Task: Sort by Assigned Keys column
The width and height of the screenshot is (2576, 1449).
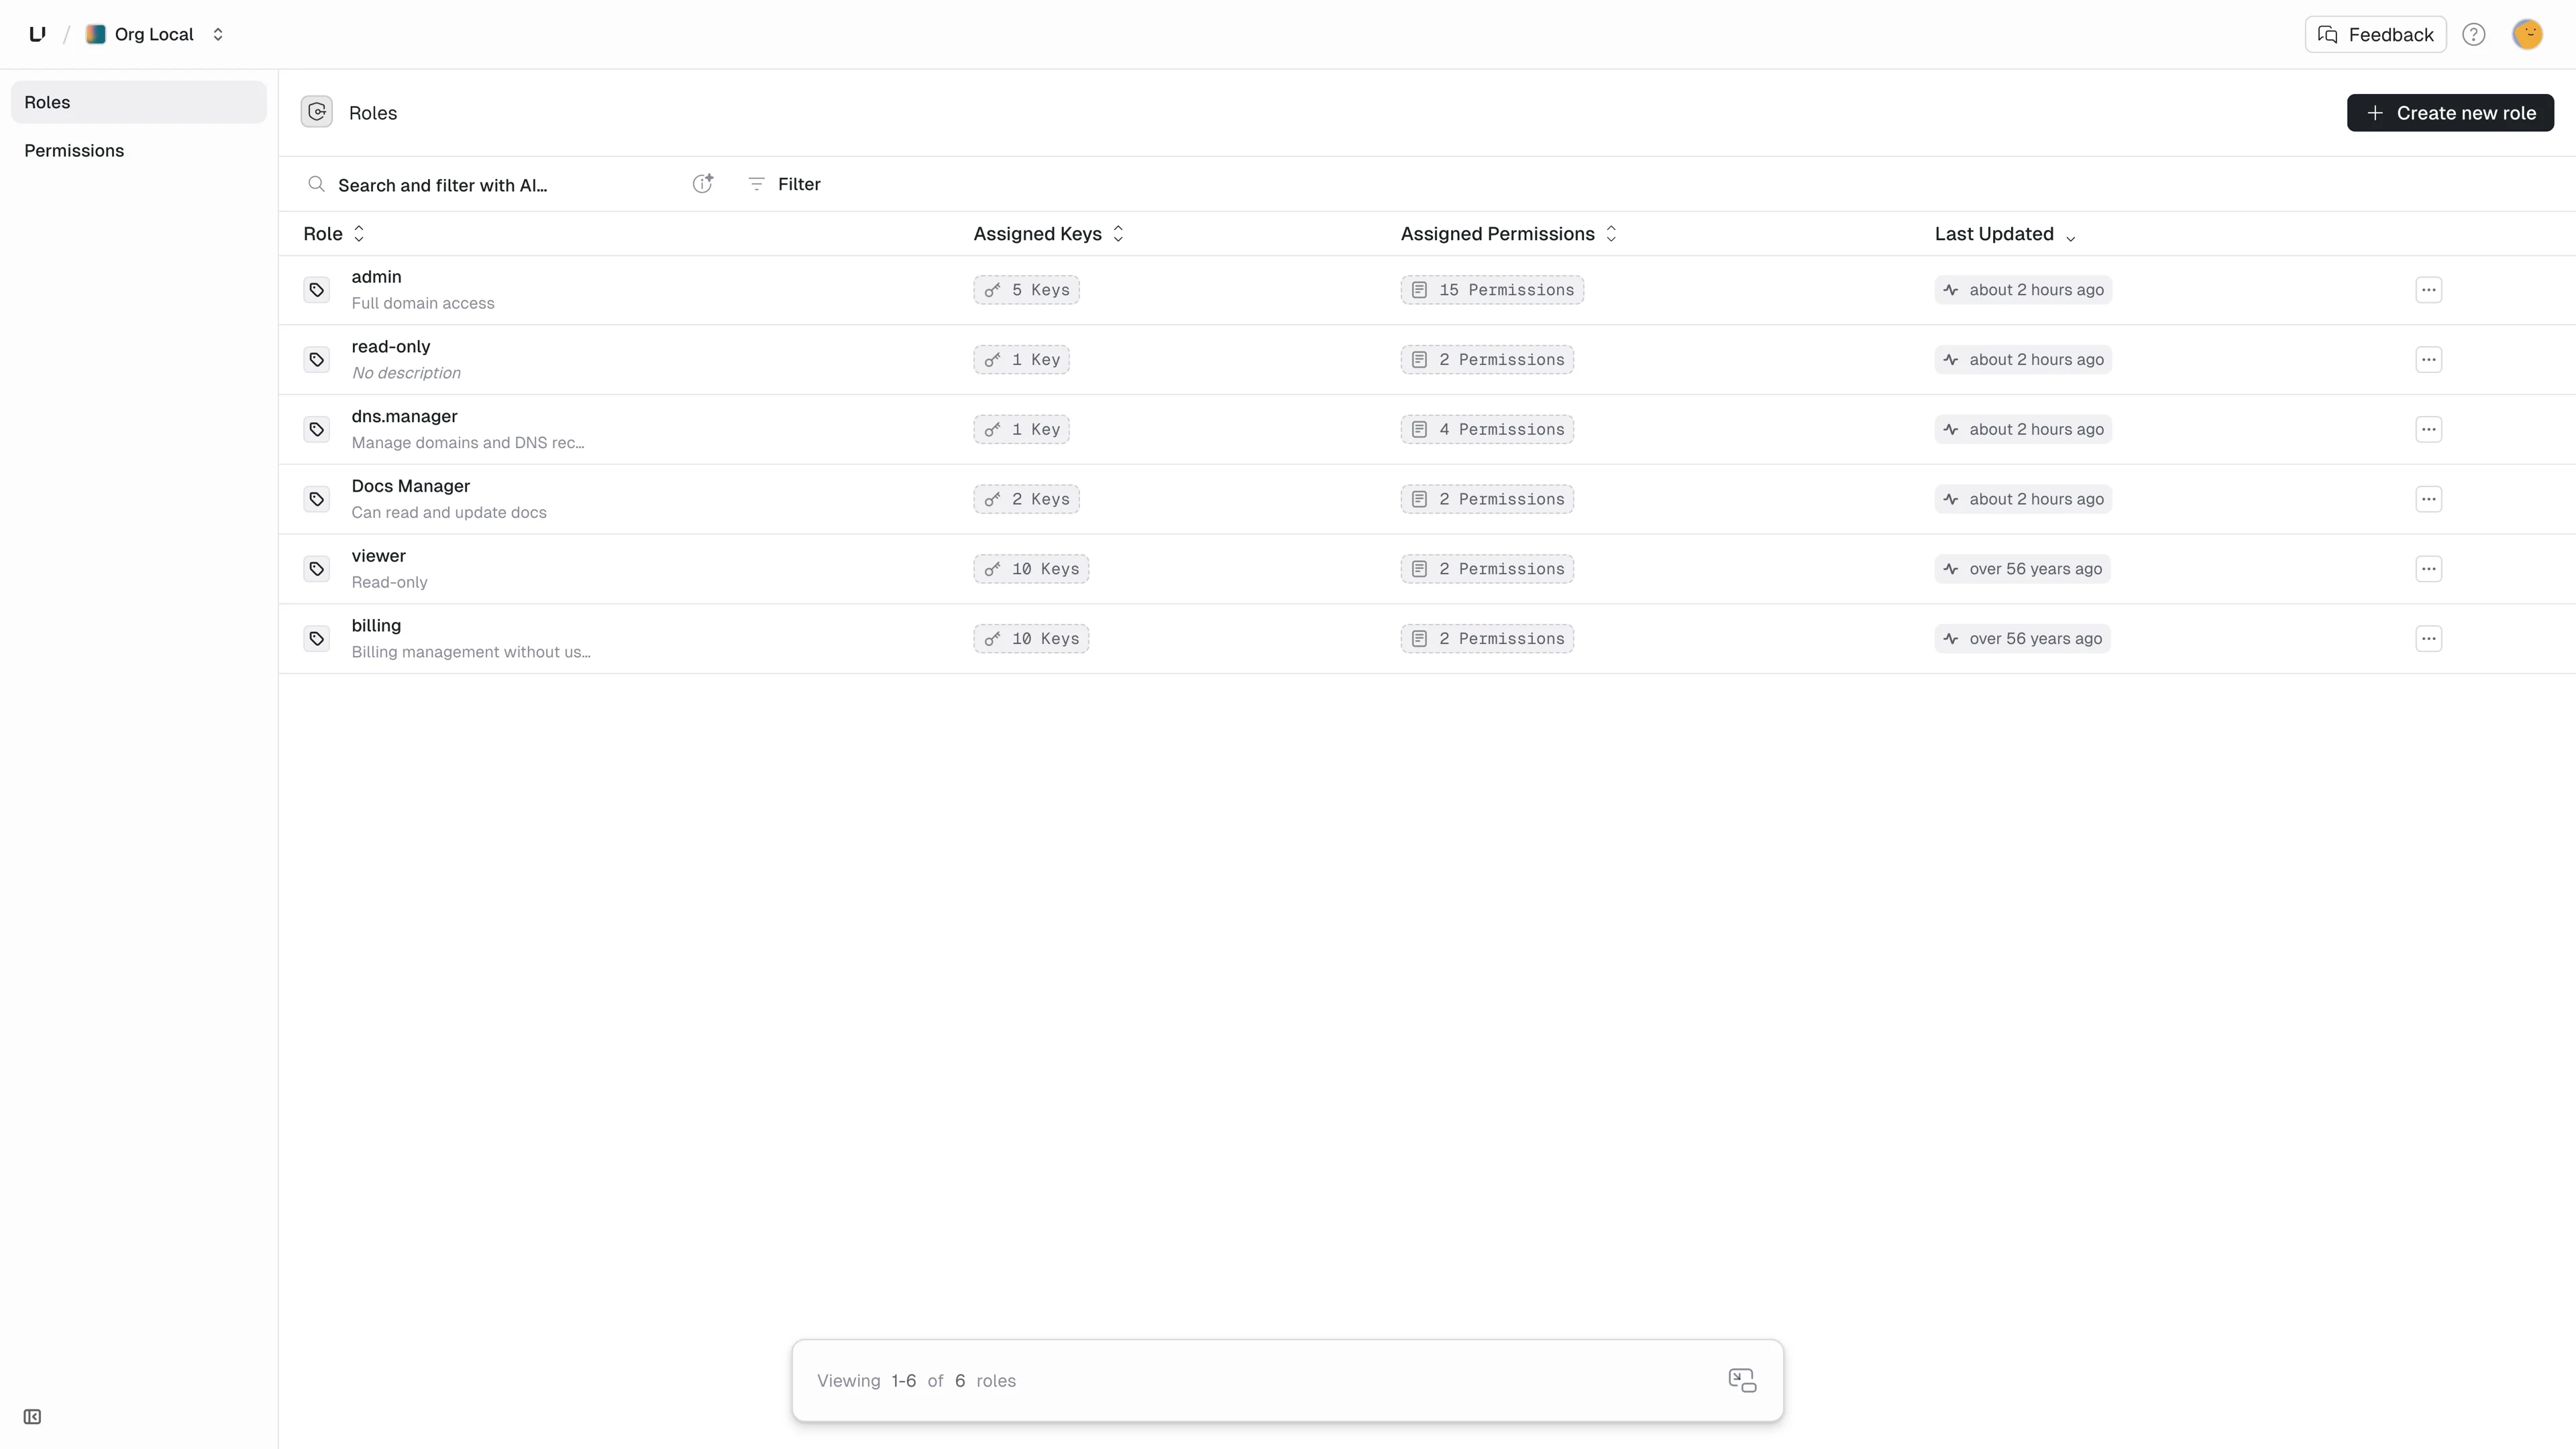Action: click(x=1049, y=233)
